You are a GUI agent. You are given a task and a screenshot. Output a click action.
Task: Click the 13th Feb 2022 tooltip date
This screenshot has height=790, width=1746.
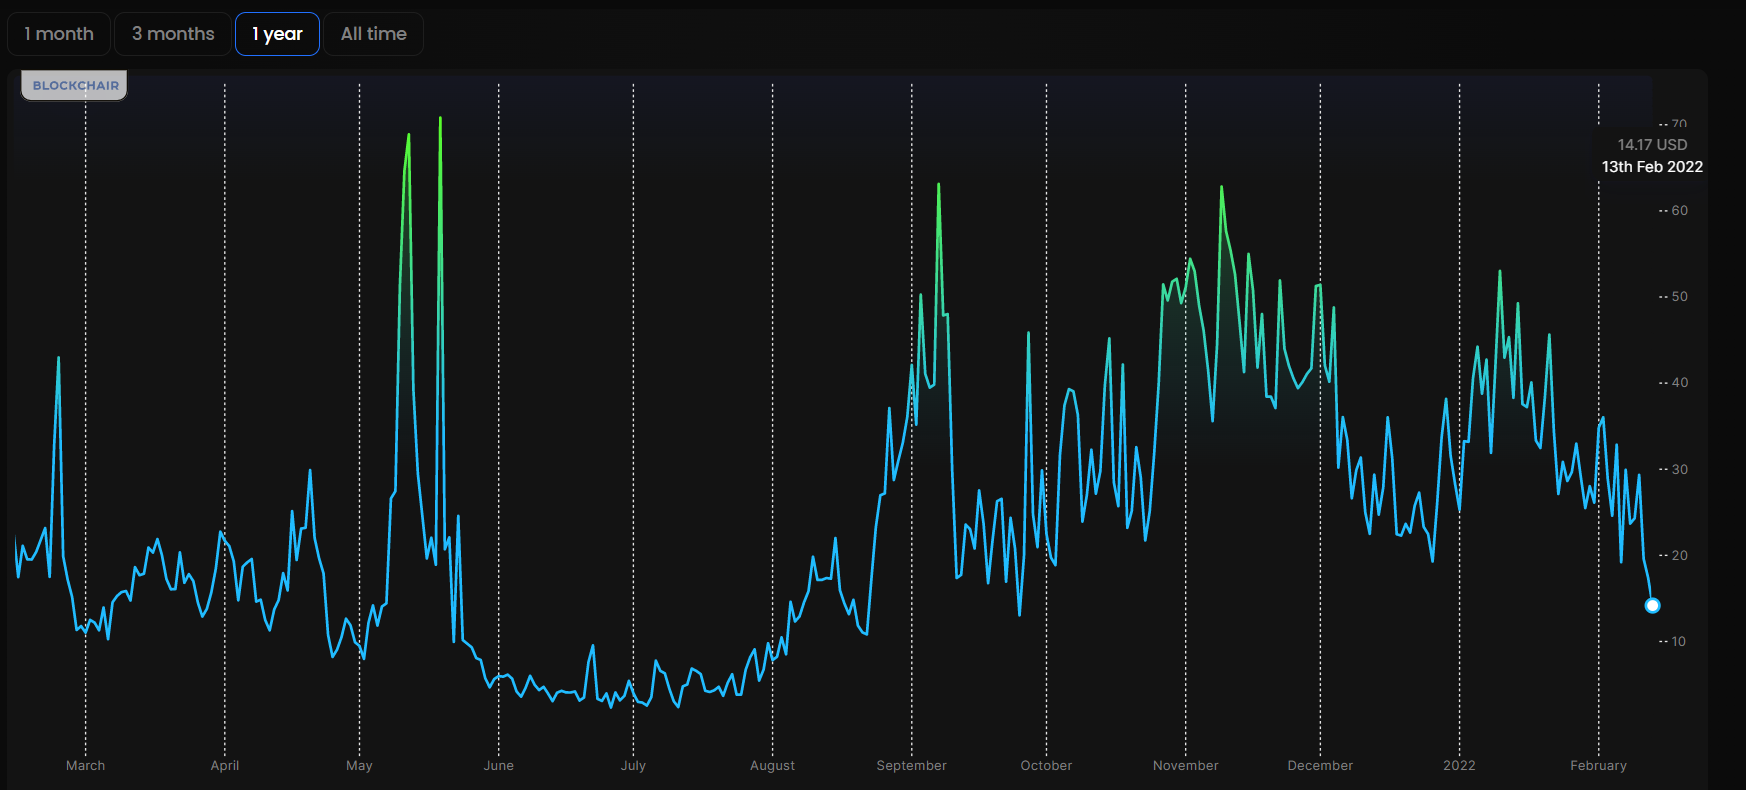[1652, 167]
